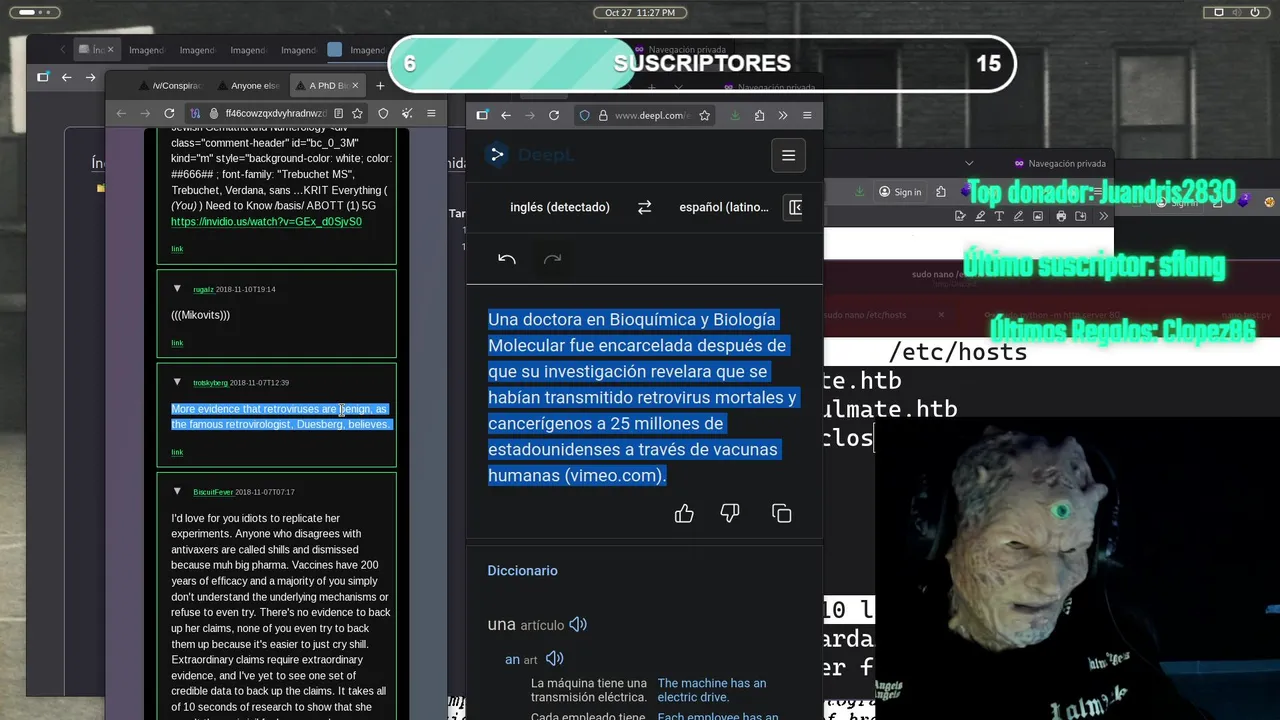Viewport: 1280px width, 720px height.
Task: Open power menu in top bar
Action: tap(1256, 13)
